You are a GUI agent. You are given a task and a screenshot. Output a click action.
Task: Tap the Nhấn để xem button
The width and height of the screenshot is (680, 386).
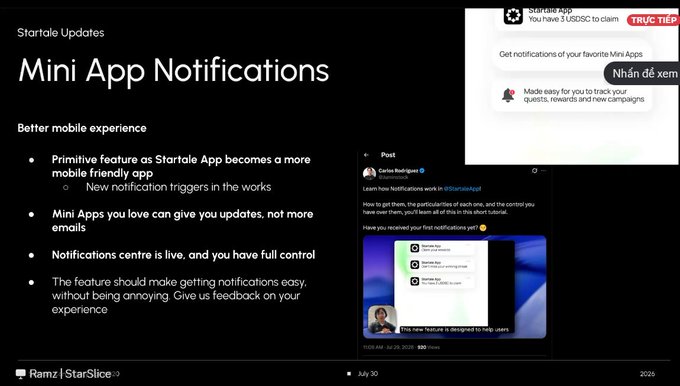point(642,73)
